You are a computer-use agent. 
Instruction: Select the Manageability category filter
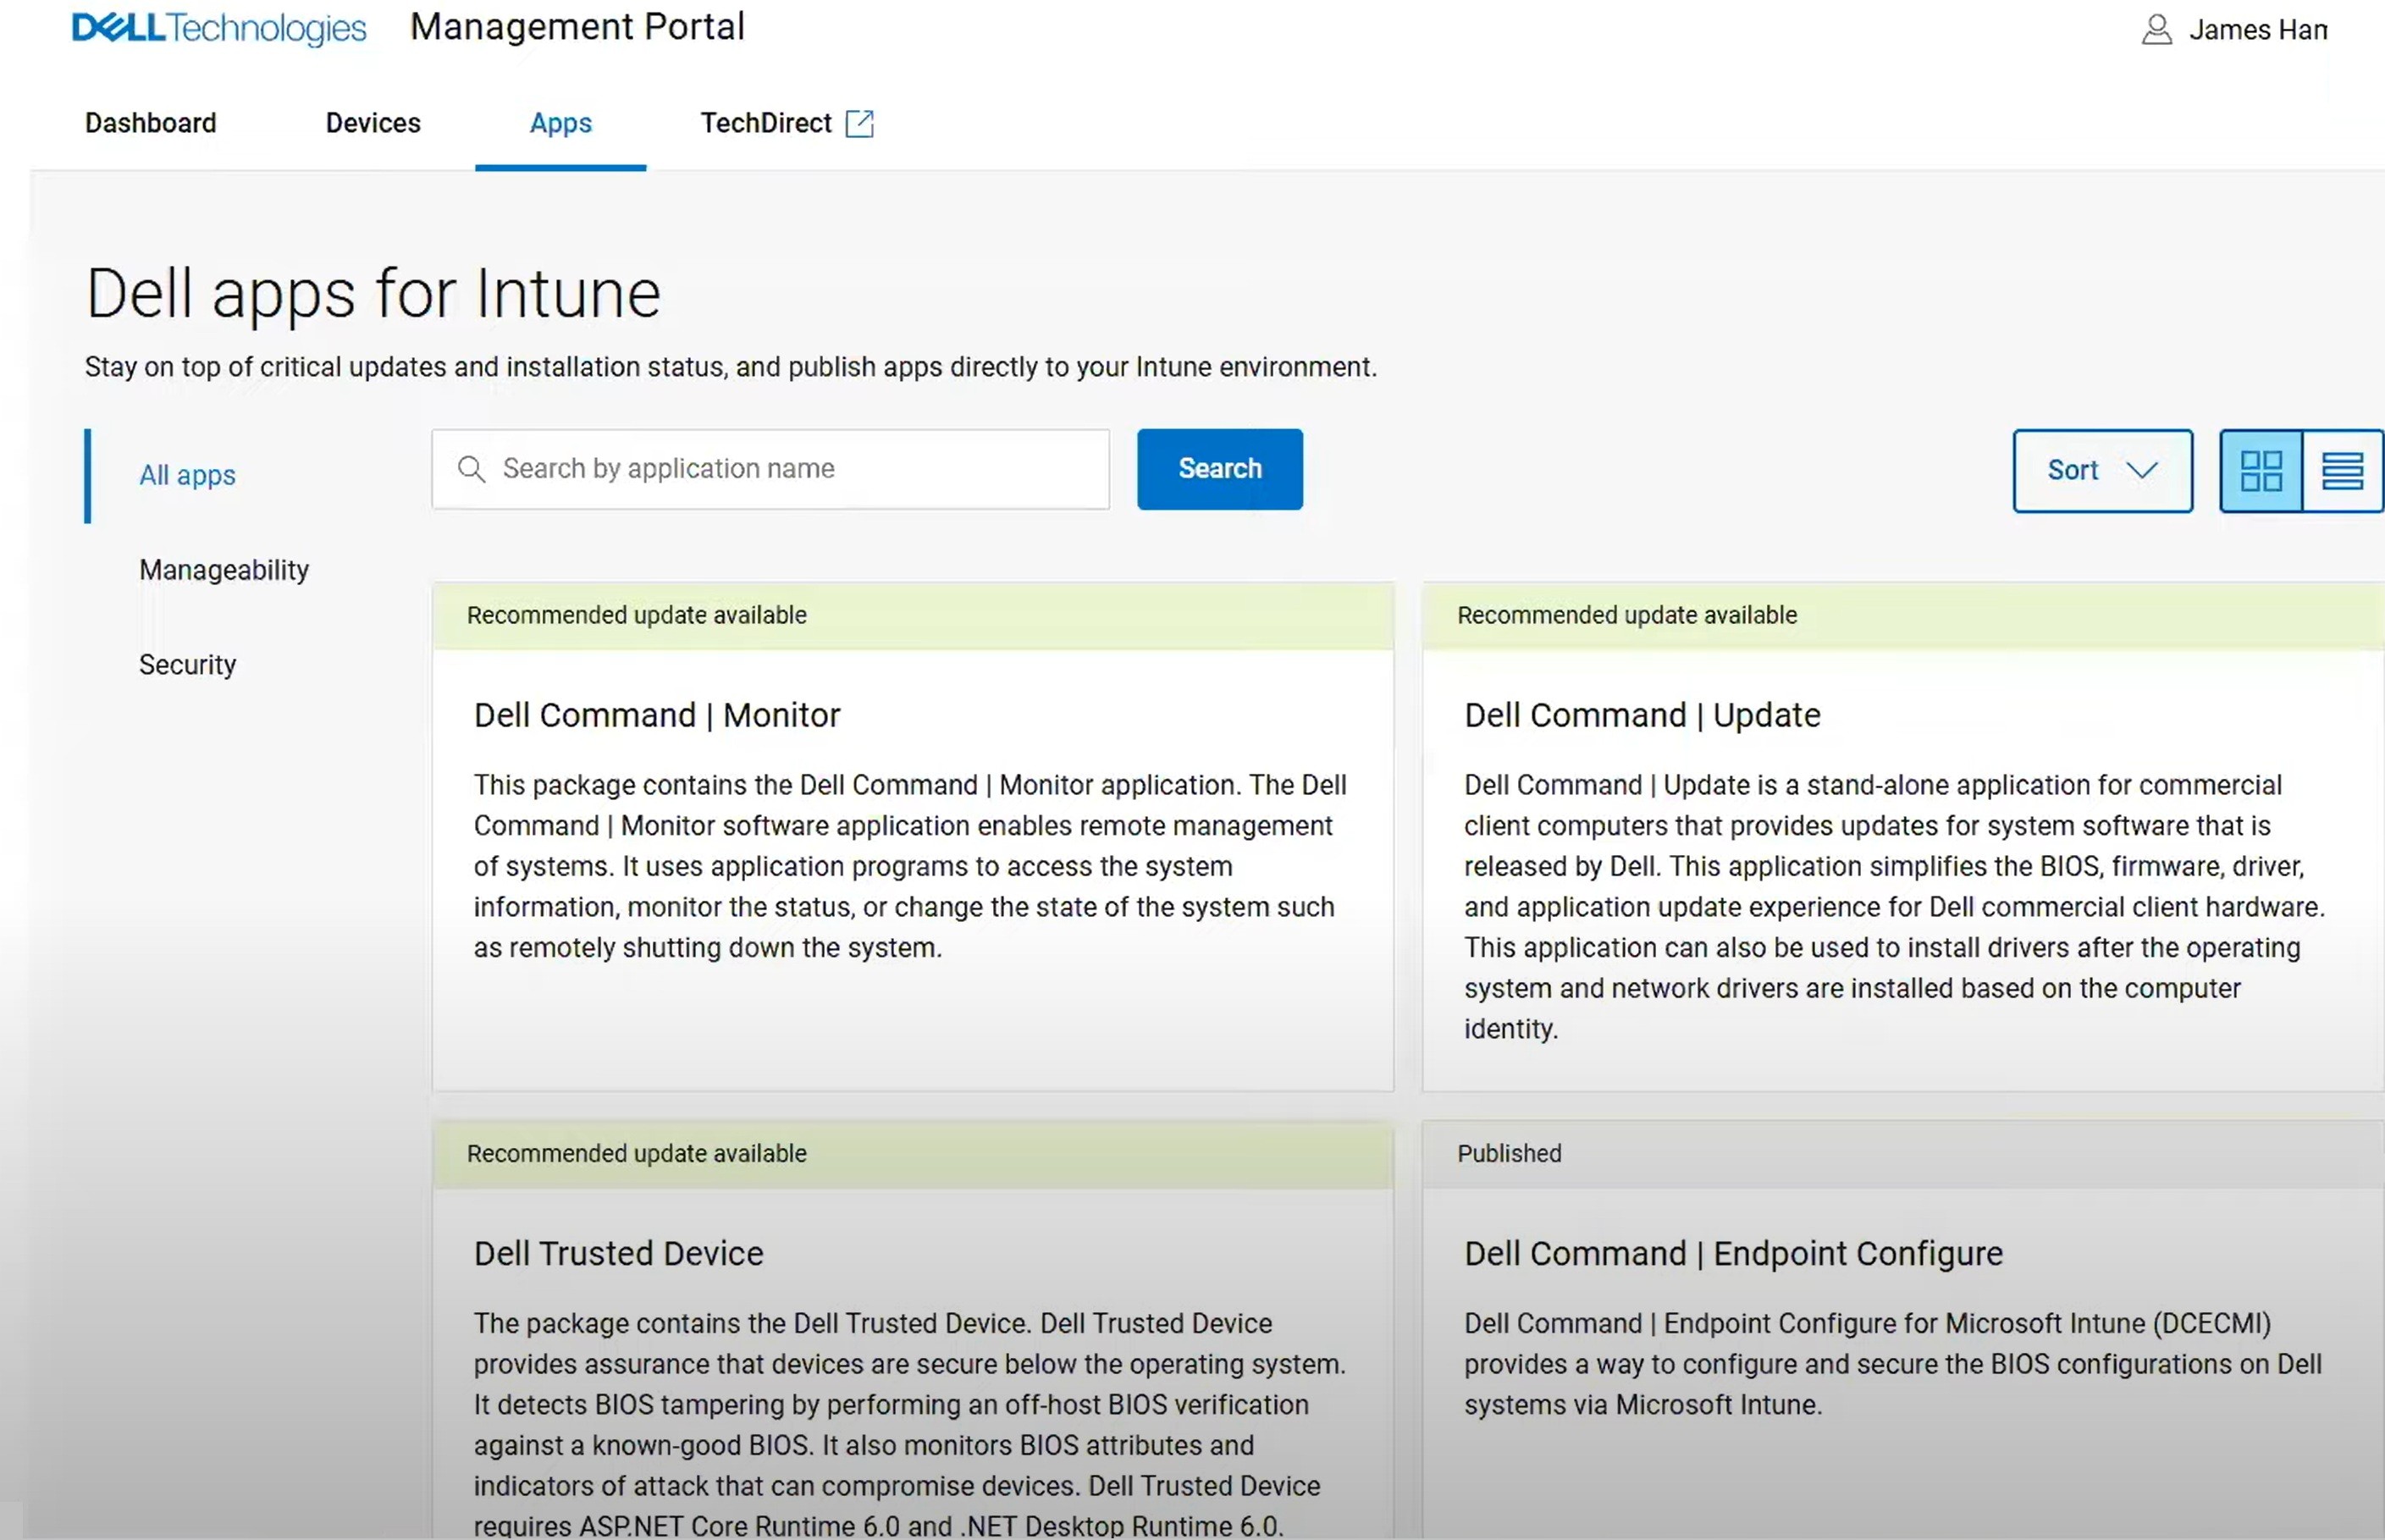(x=224, y=569)
